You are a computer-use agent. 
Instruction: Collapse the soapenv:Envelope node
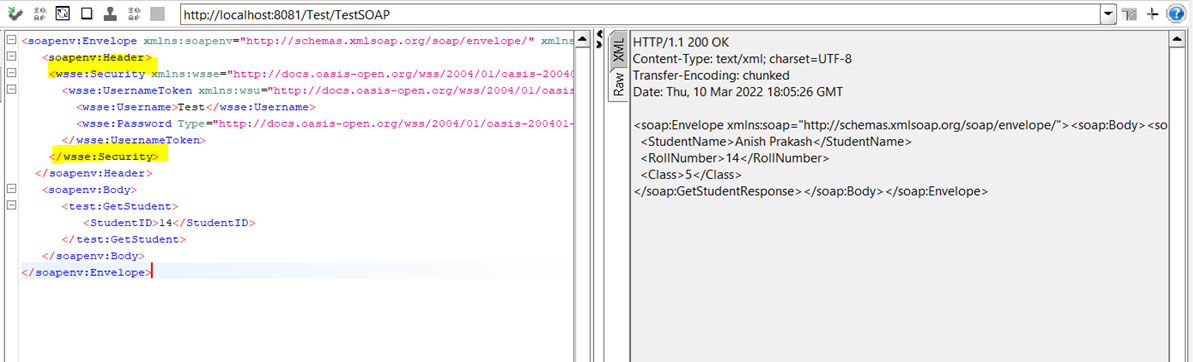click(10, 40)
